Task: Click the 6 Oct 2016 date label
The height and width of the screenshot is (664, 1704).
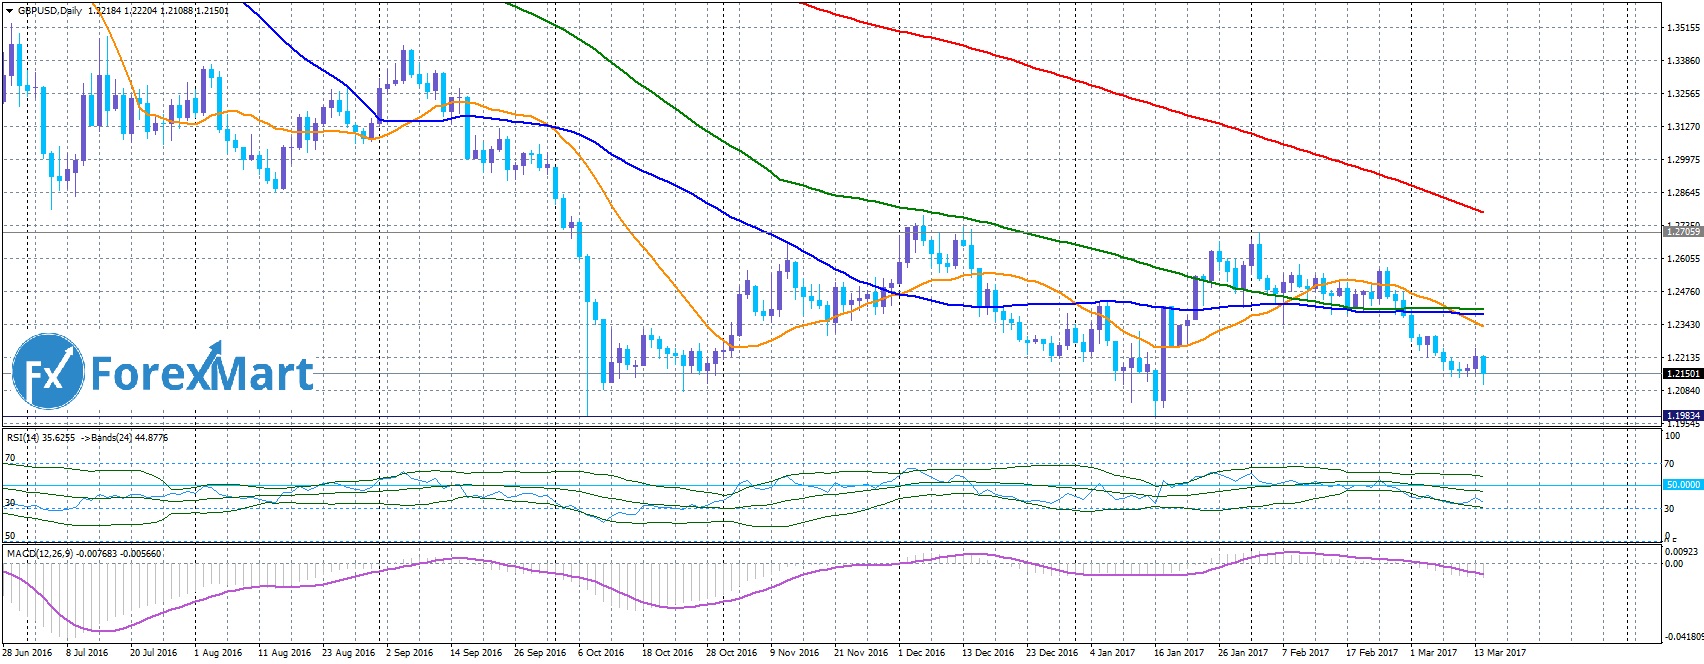Action: point(601,653)
